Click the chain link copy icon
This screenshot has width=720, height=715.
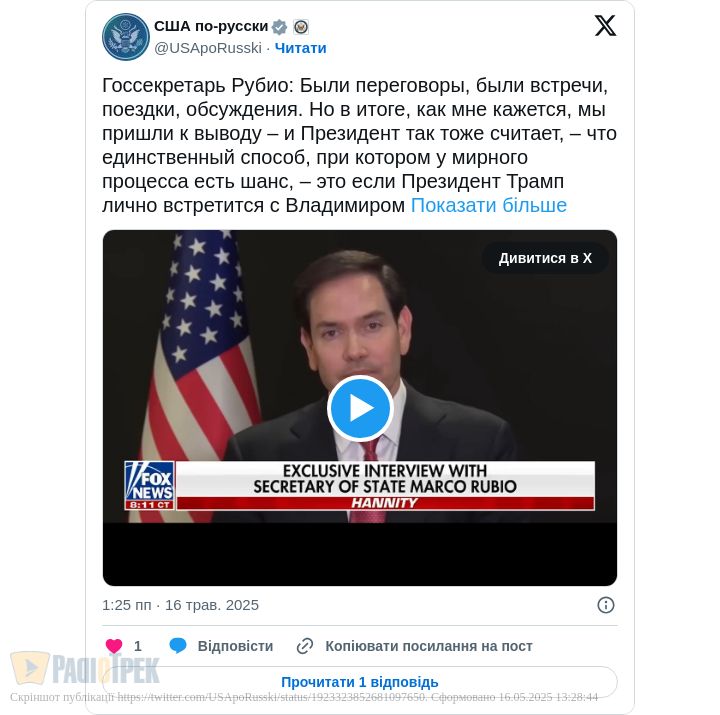[x=305, y=646]
